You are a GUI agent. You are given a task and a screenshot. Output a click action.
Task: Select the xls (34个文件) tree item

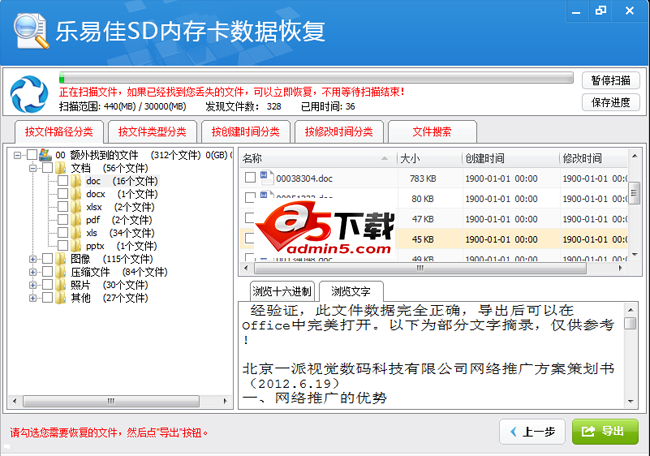click(x=120, y=233)
